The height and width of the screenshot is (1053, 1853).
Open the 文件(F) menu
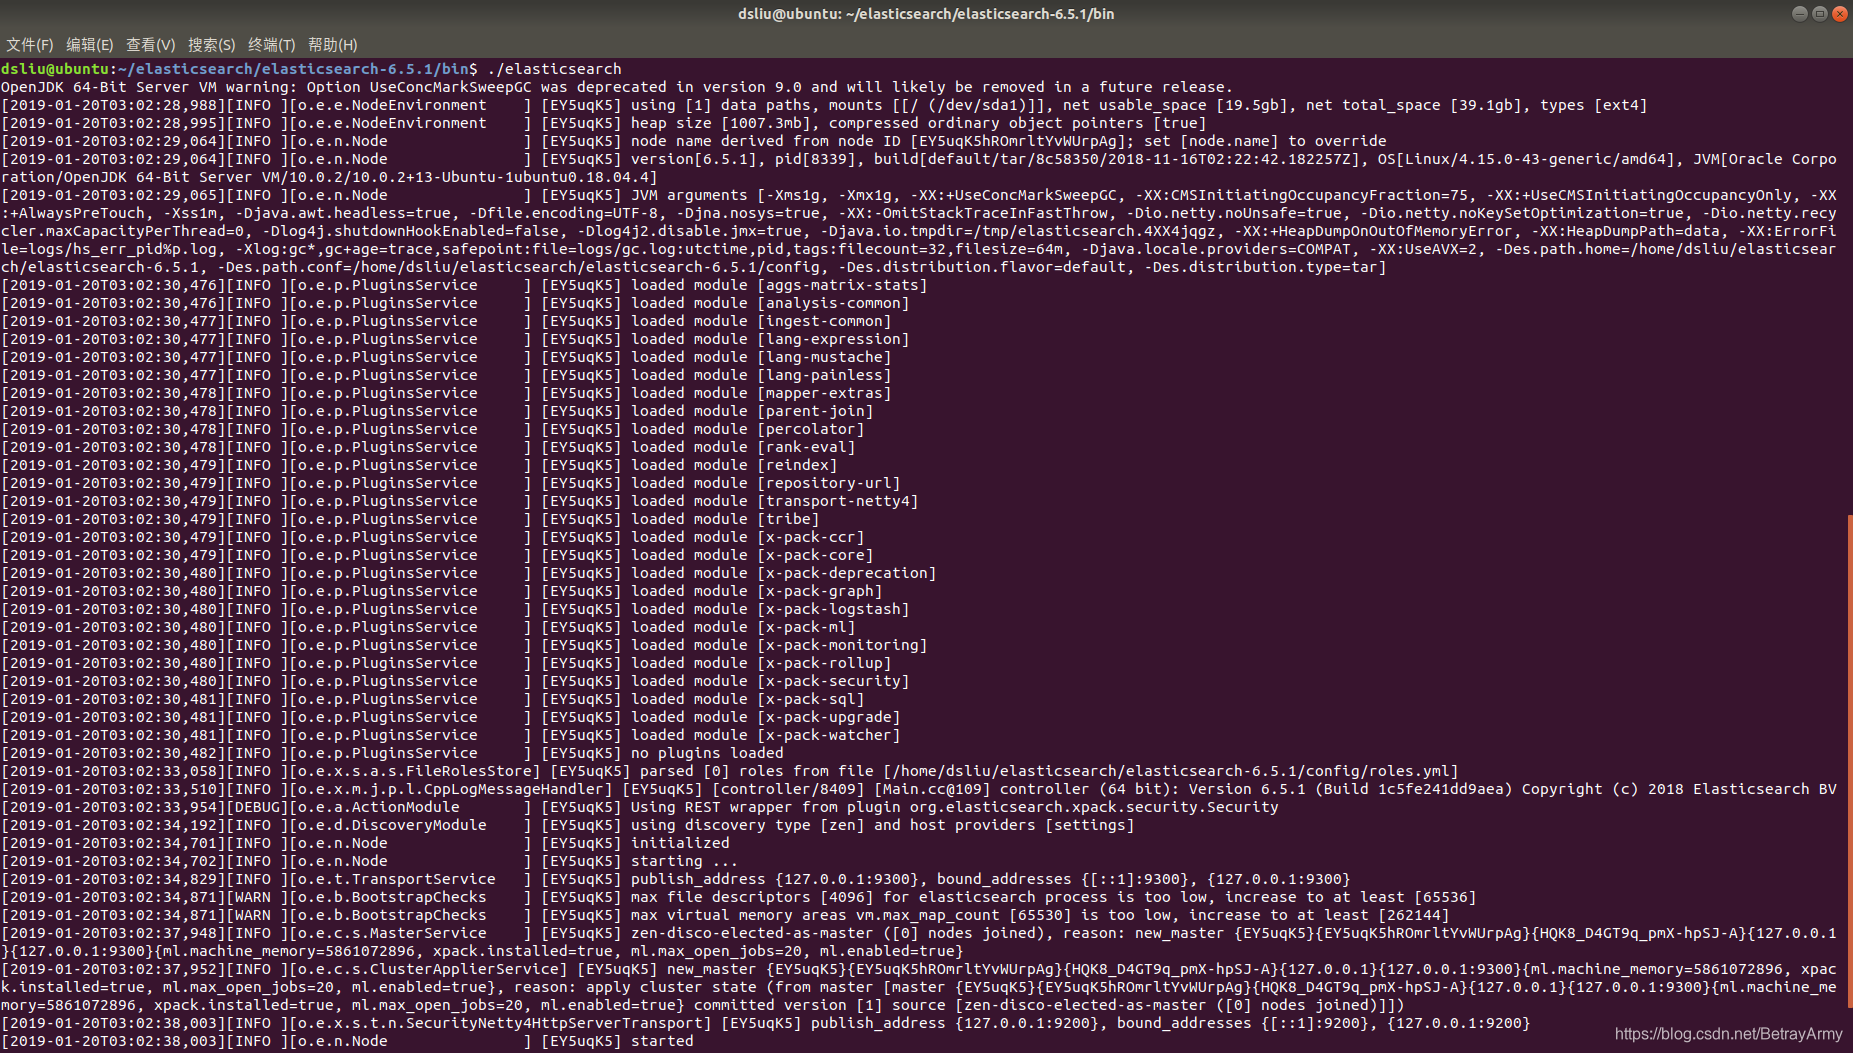tap(29, 45)
